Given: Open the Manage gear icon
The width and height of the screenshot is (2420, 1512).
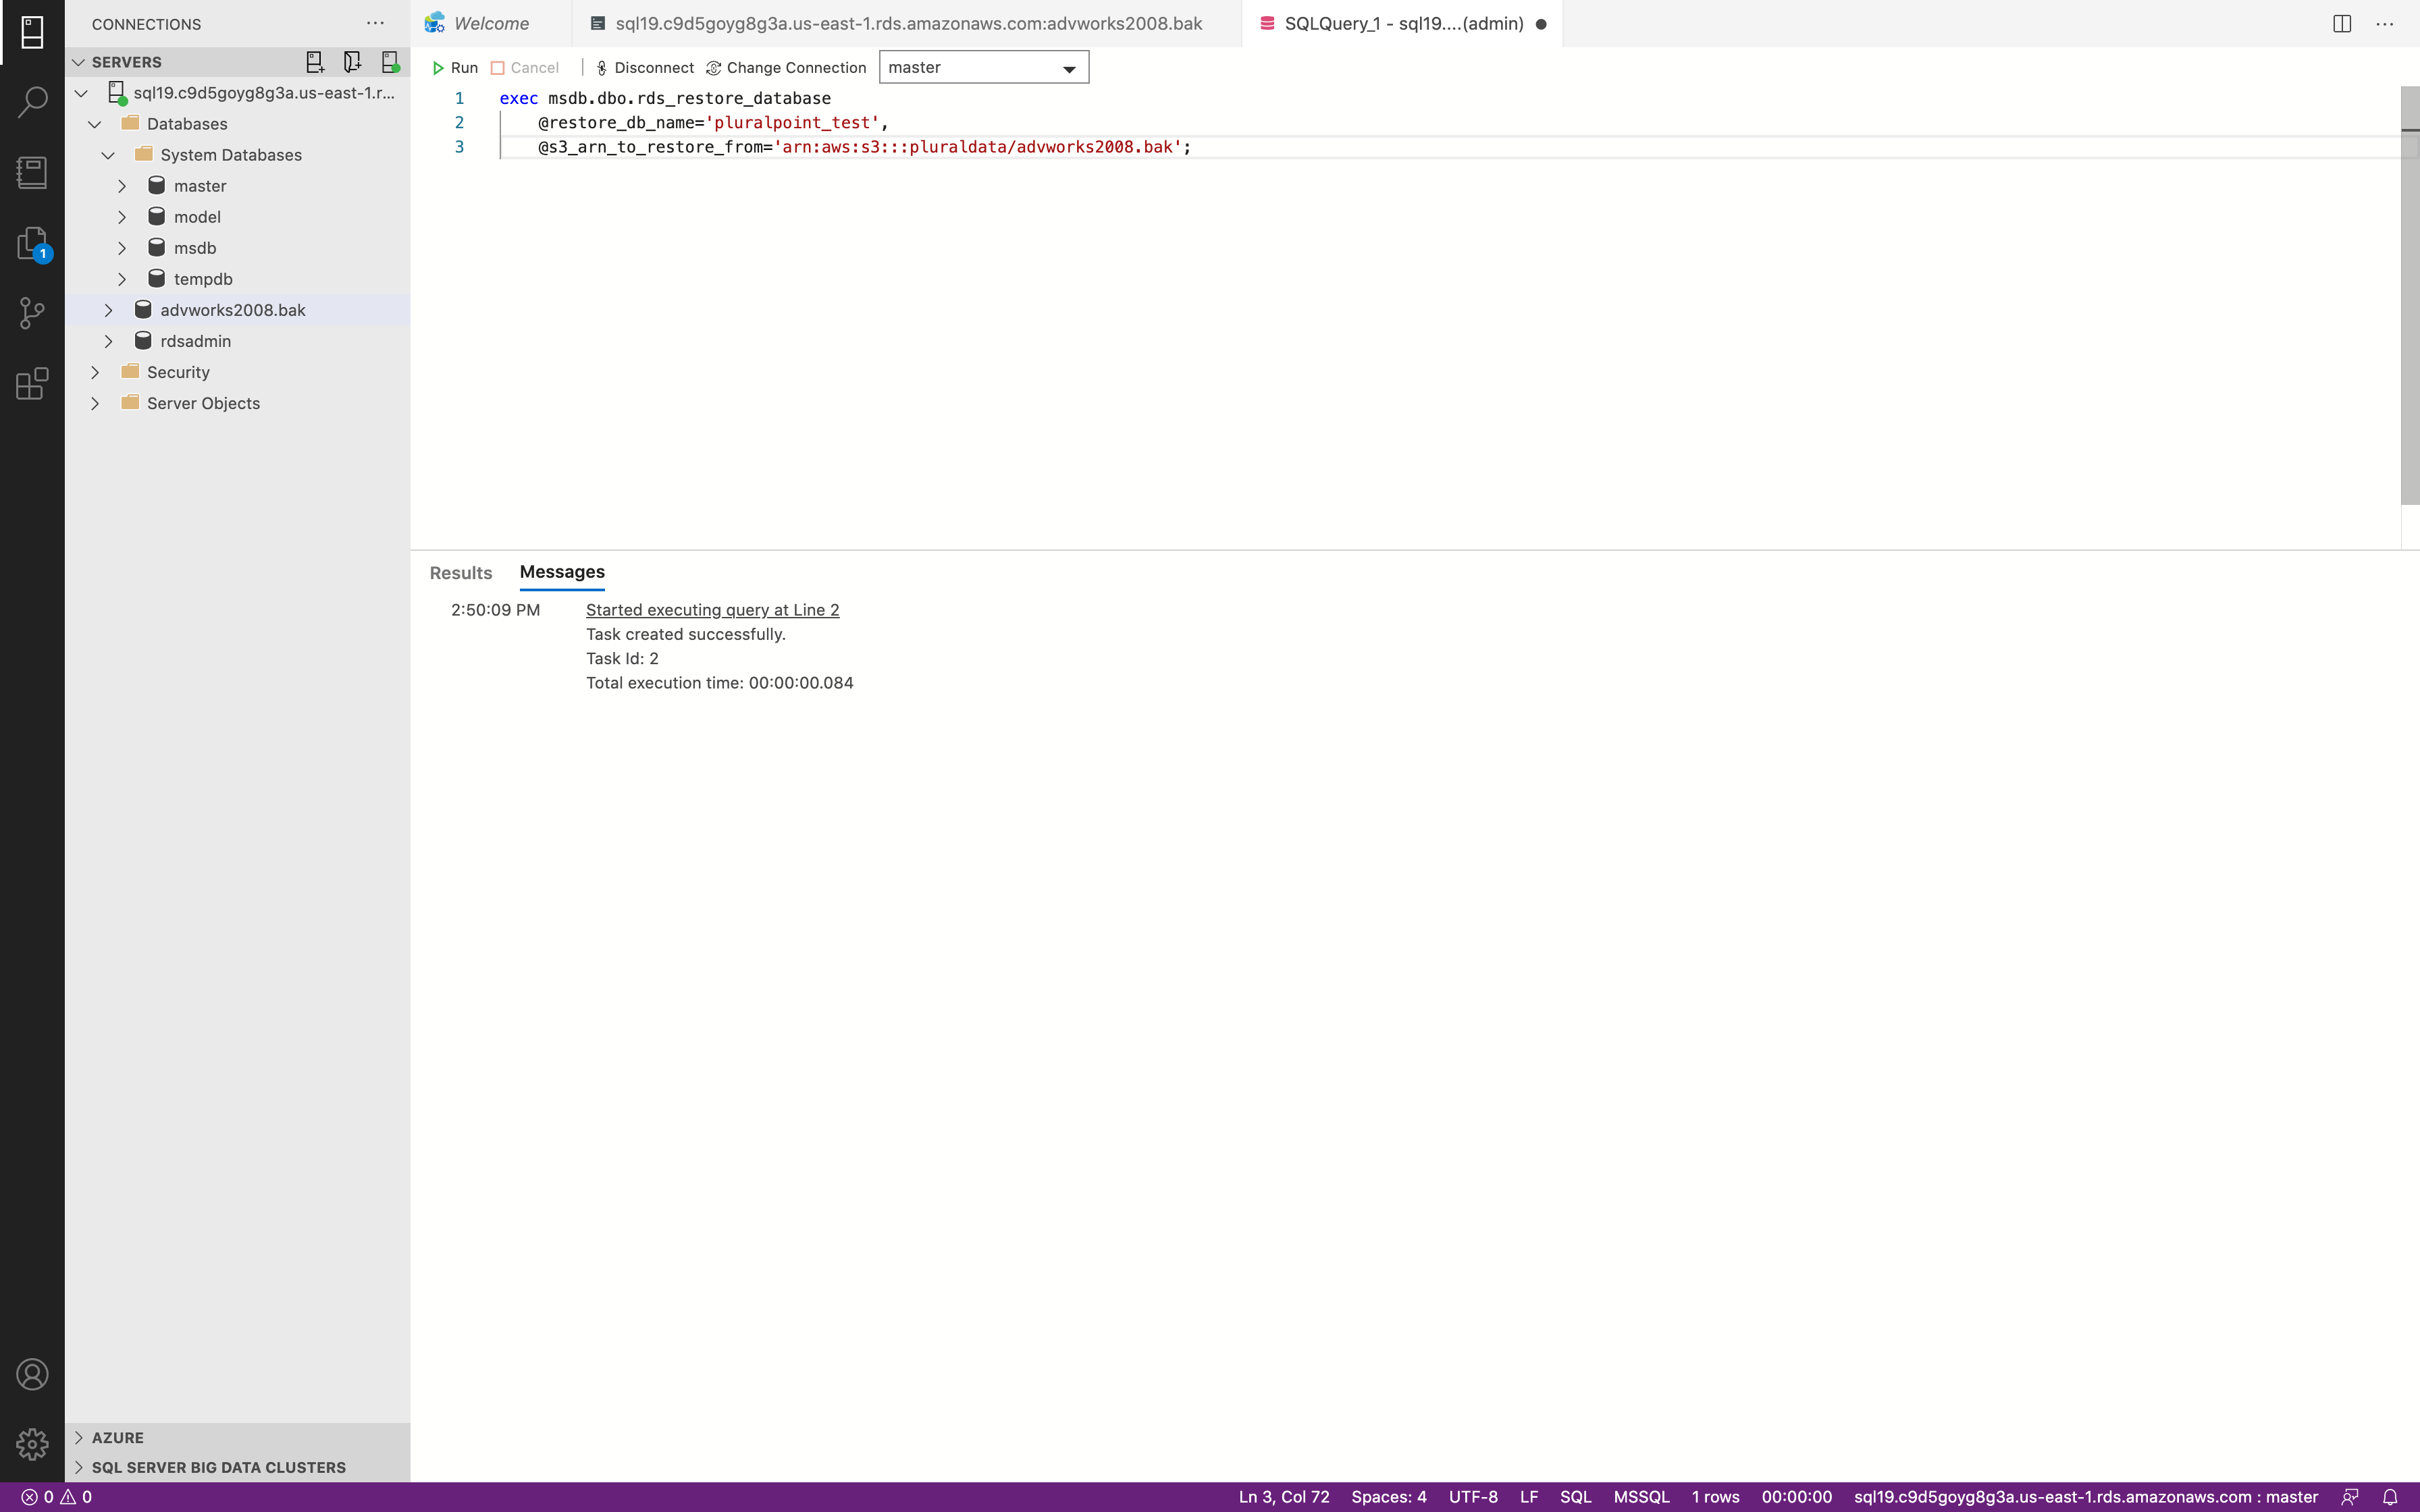Looking at the screenshot, I should point(32,1444).
